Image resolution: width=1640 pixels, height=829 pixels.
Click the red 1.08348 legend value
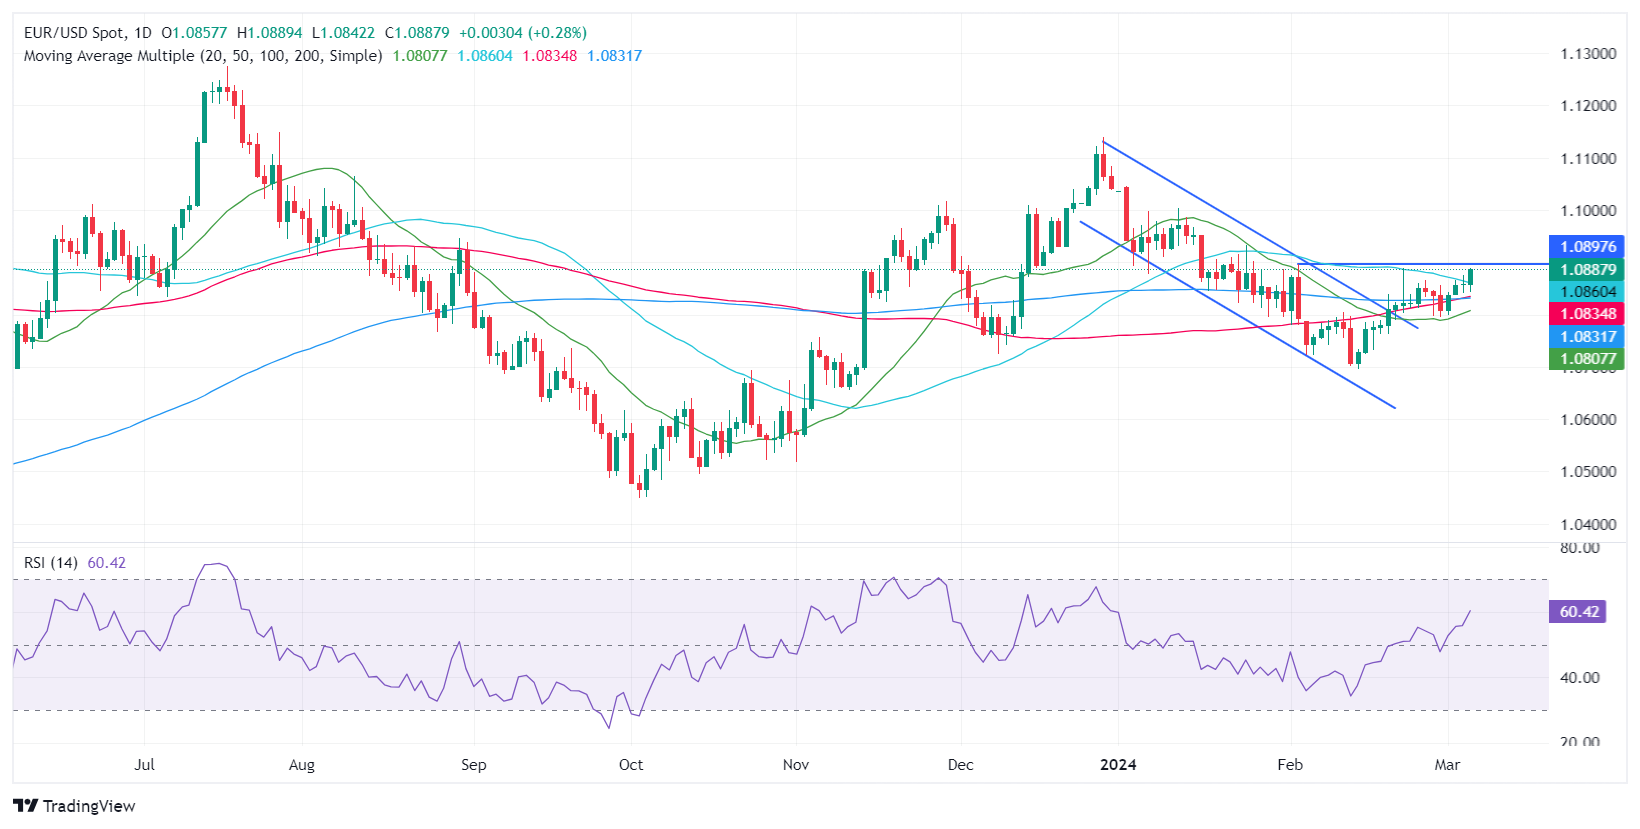point(549,56)
